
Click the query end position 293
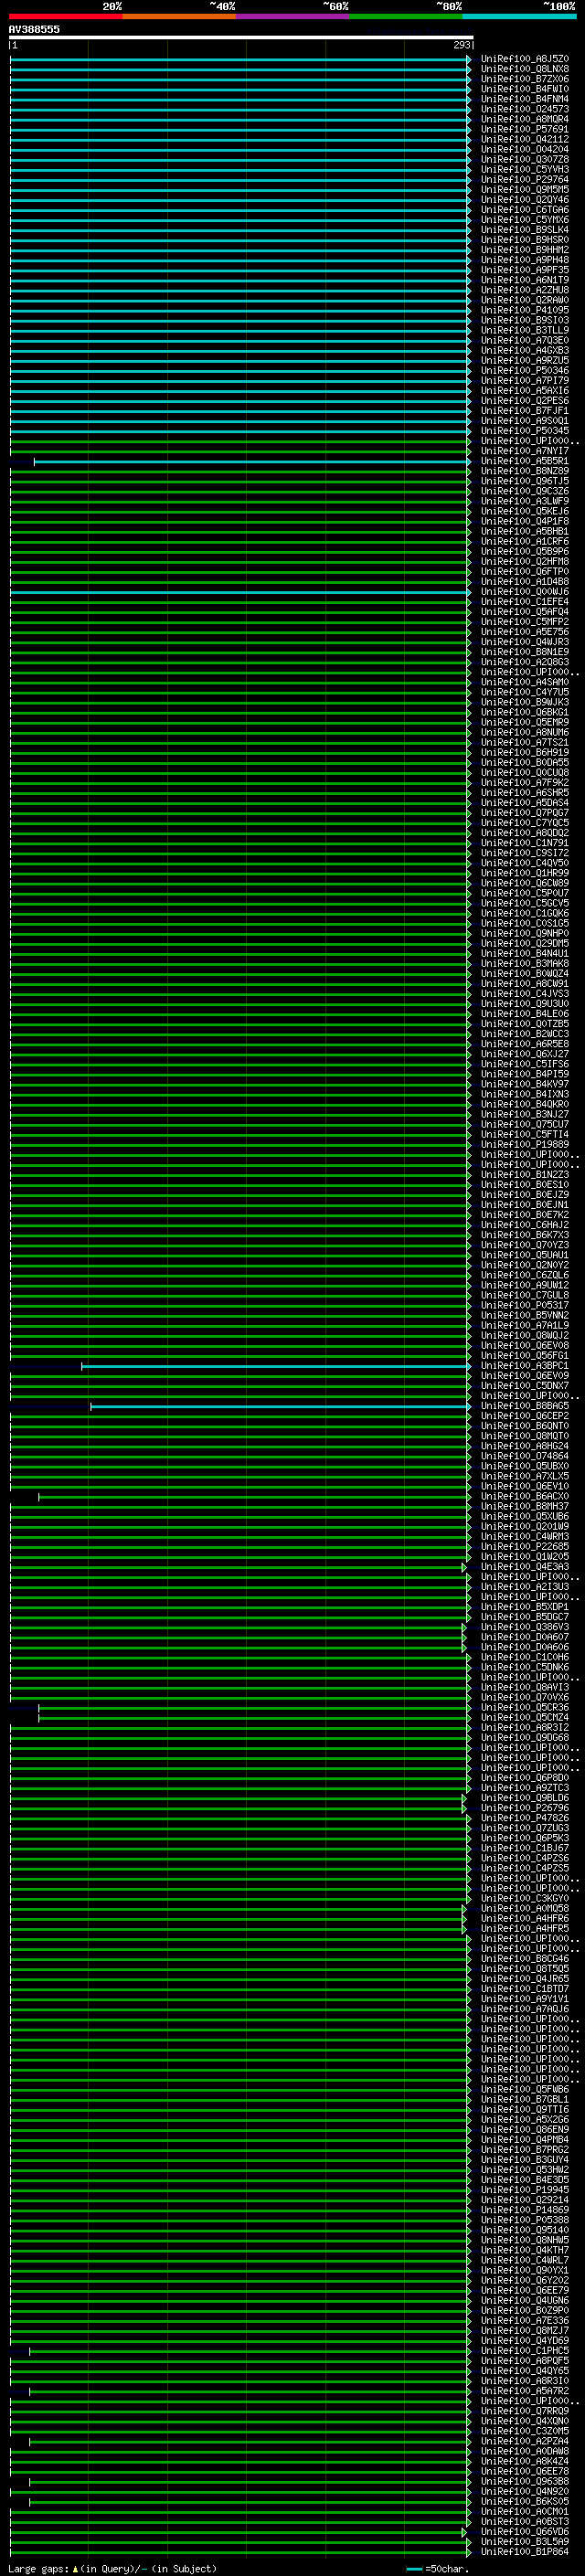point(461,45)
